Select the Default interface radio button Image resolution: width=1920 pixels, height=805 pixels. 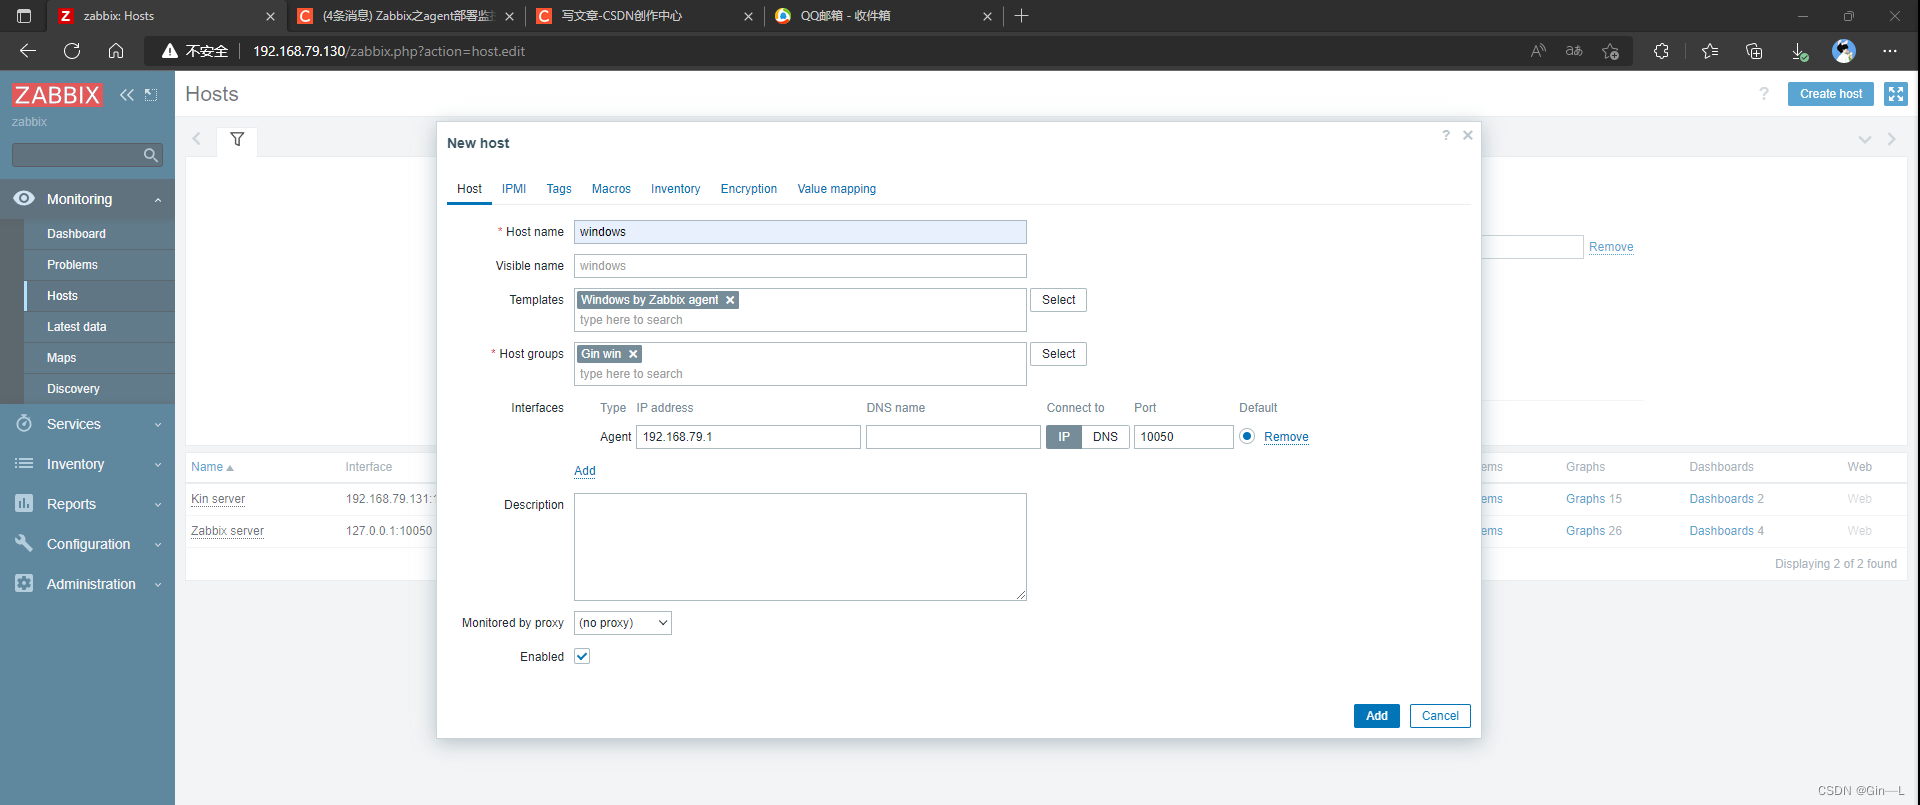click(x=1247, y=437)
